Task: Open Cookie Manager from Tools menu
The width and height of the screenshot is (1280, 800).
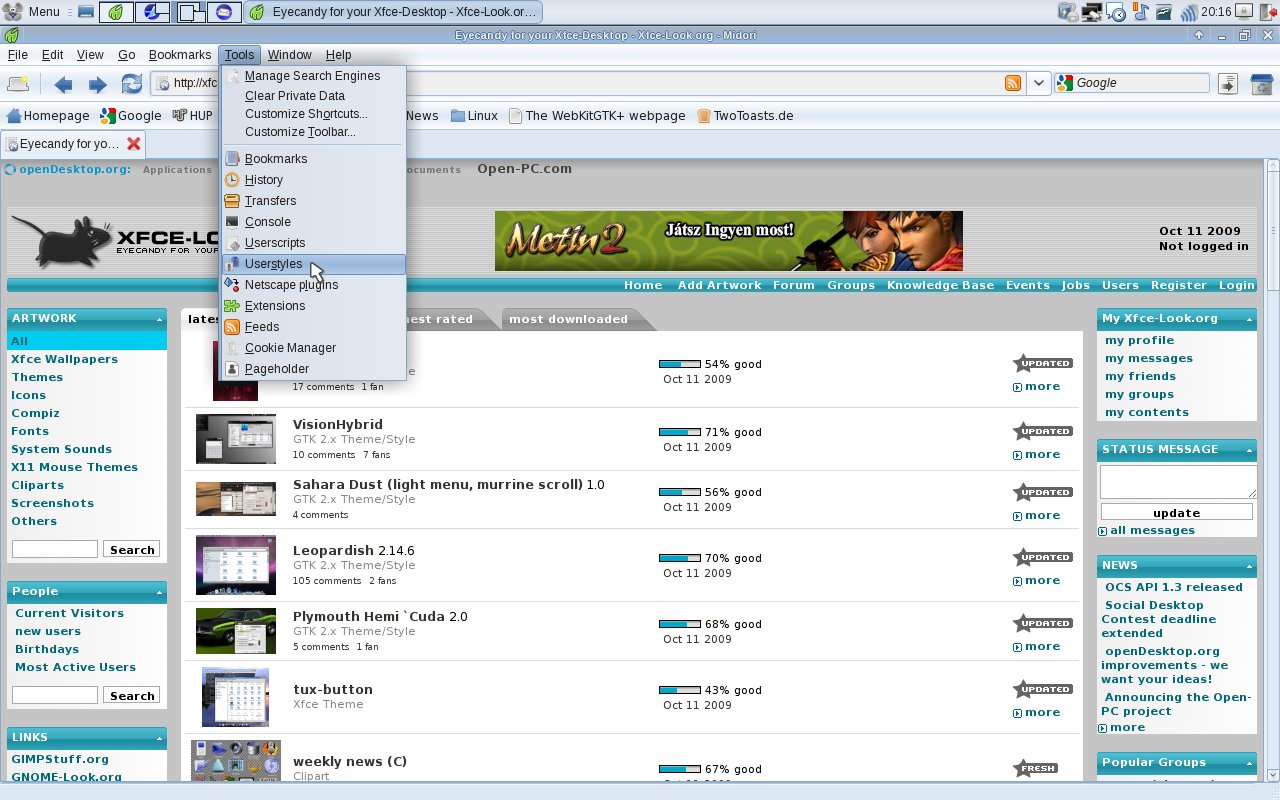Action: coord(313,348)
